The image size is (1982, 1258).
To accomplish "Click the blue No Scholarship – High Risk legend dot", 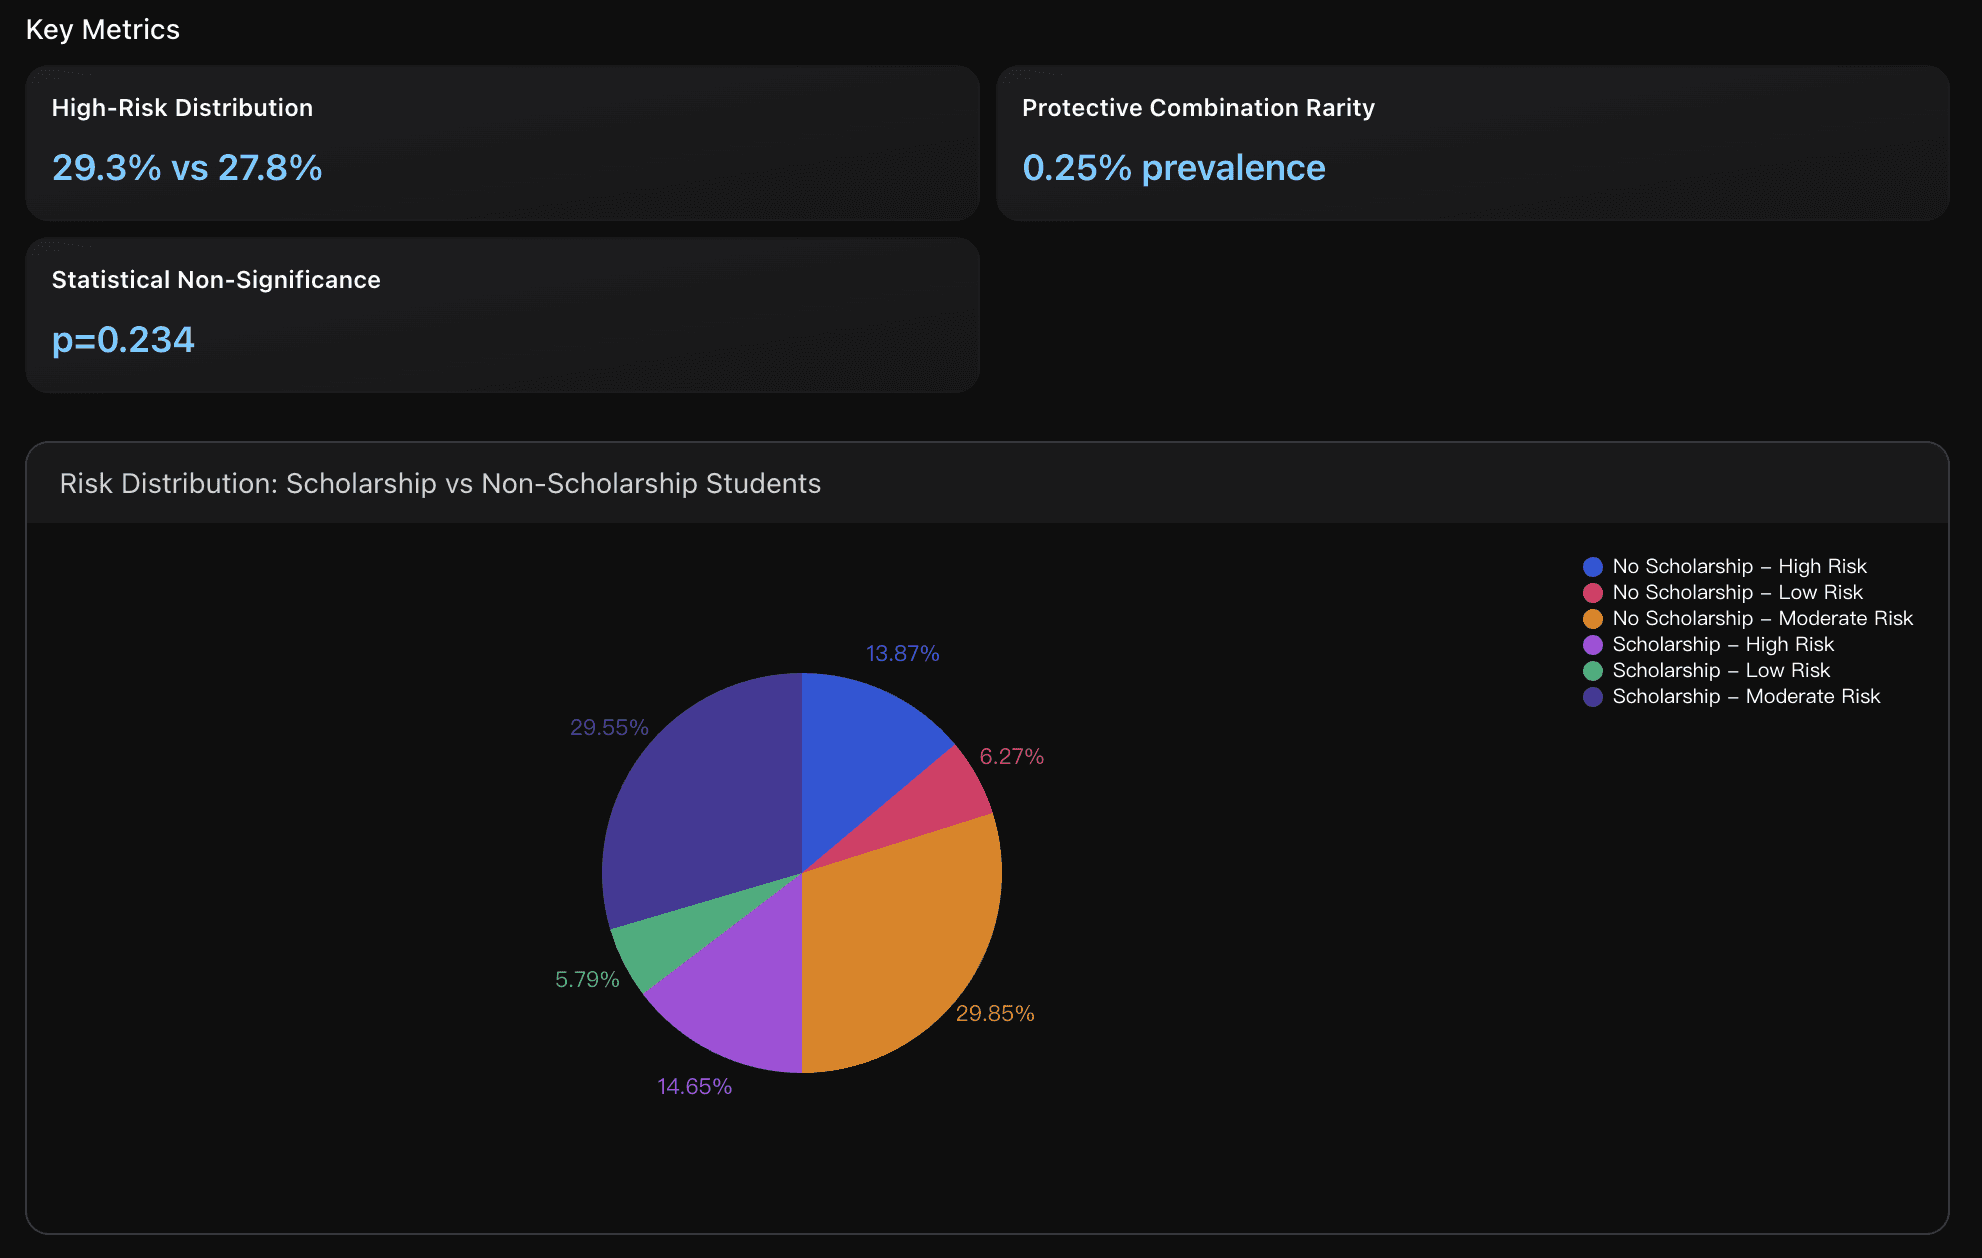I will coord(1594,566).
